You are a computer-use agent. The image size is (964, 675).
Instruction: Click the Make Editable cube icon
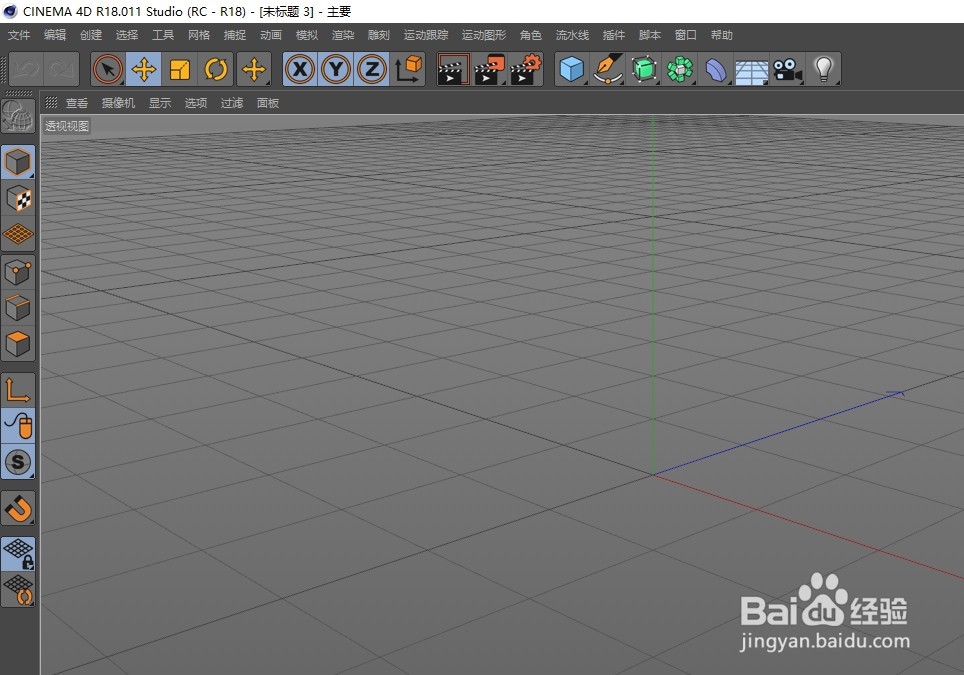18,162
